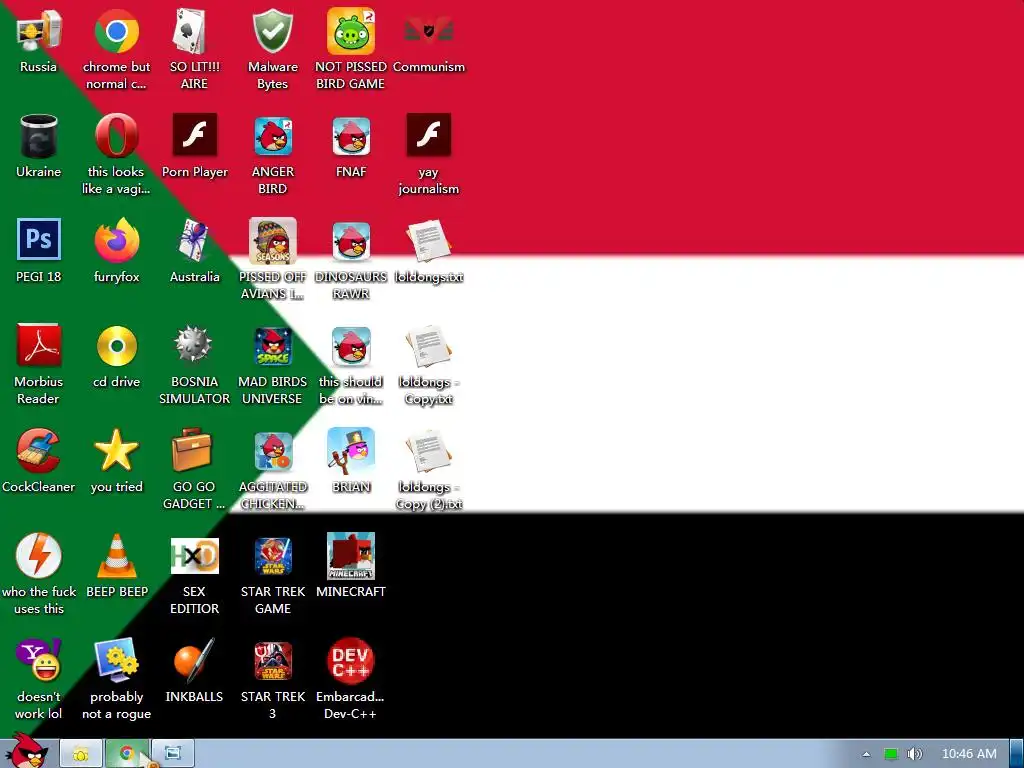The height and width of the screenshot is (768, 1024).
Task: Open the MAD BIRDS UNIVERSE Space icon
Action: (x=272, y=346)
